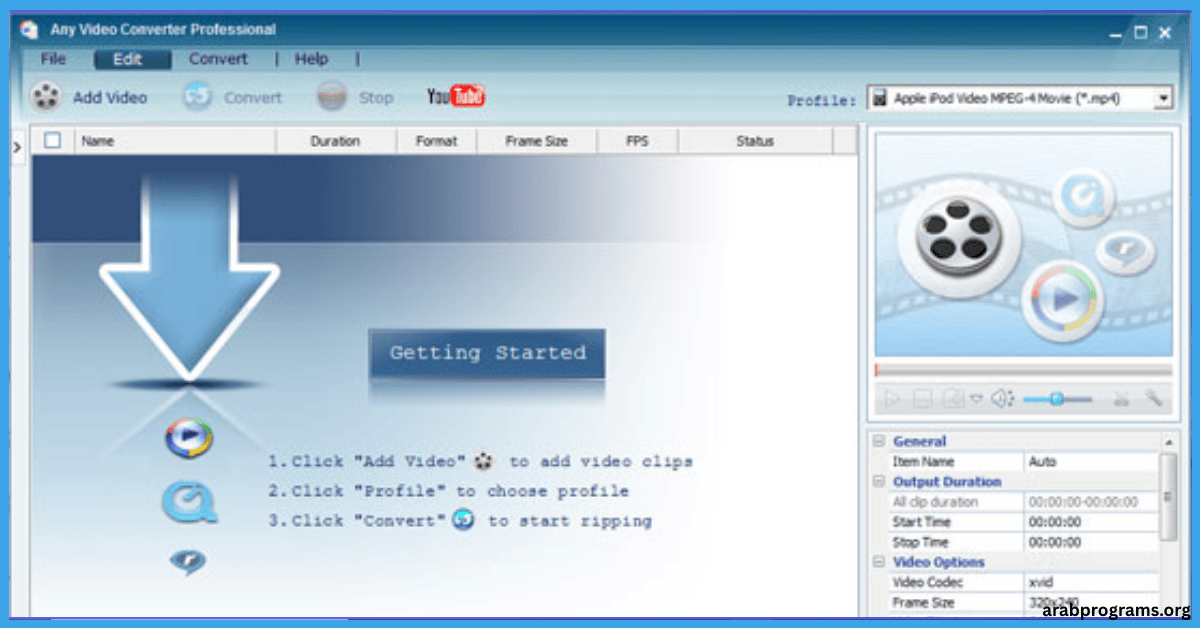The width and height of the screenshot is (1200, 628).
Task: Click the snapshot button under the preview
Action: (953, 399)
